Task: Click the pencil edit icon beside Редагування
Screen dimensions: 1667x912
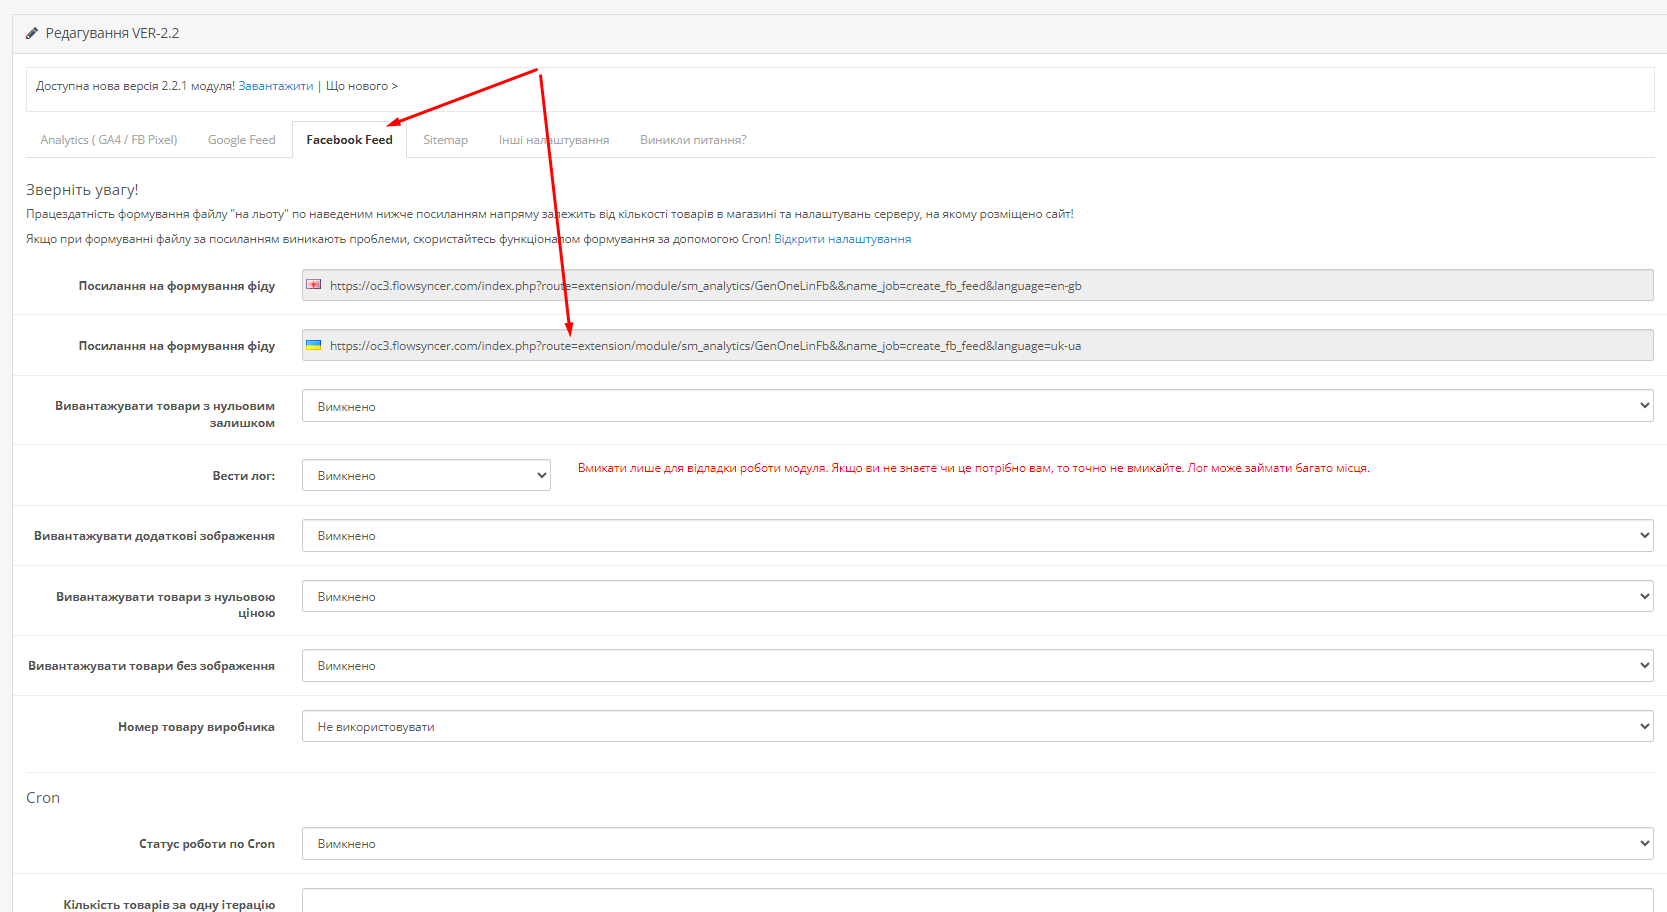Action: tap(32, 34)
